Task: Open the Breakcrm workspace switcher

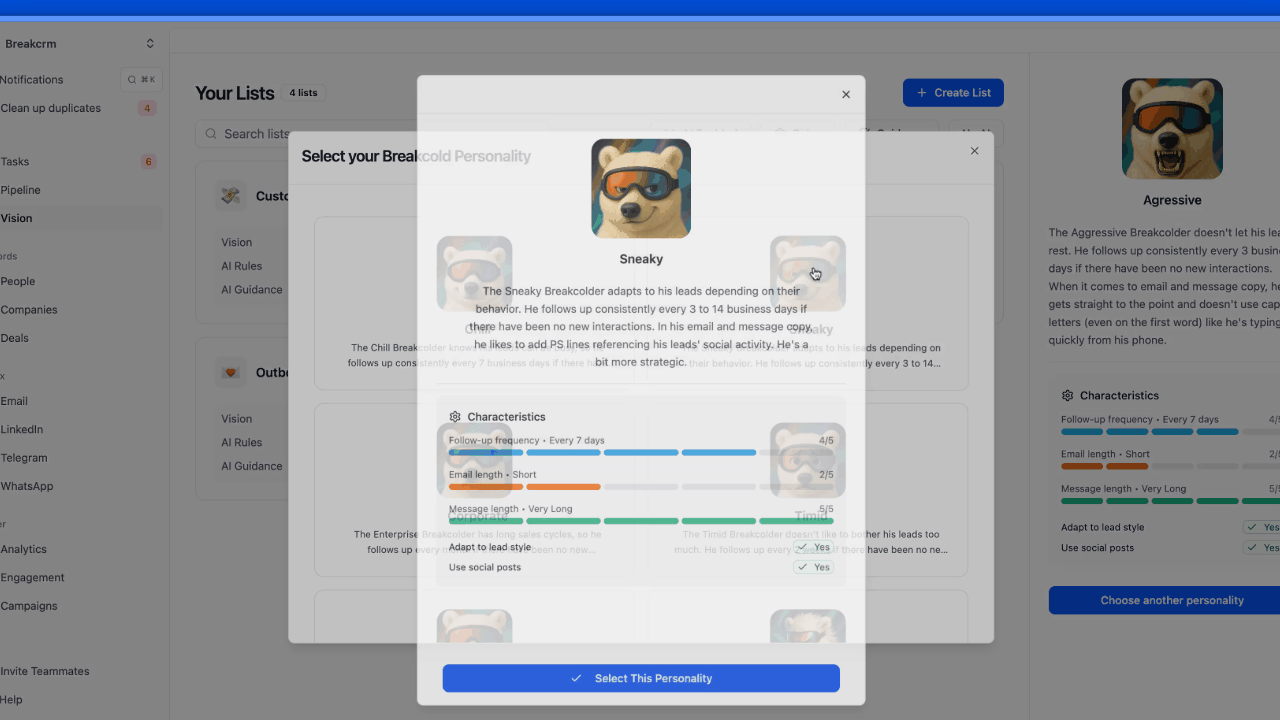Action: coord(80,44)
